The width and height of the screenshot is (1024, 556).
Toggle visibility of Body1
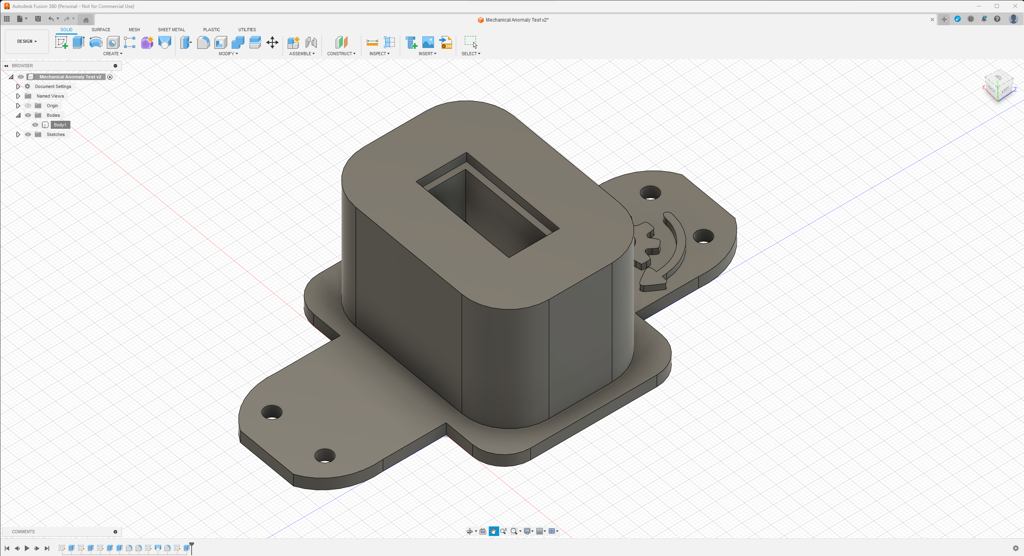point(35,125)
